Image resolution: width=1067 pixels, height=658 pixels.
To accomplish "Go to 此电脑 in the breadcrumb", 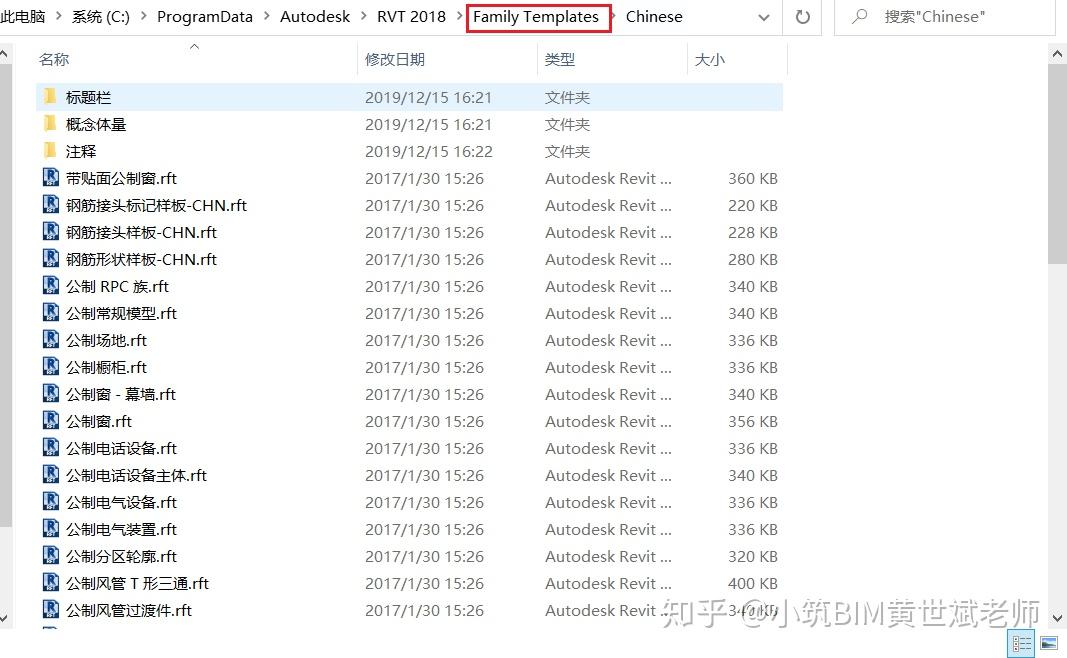I will point(22,16).
